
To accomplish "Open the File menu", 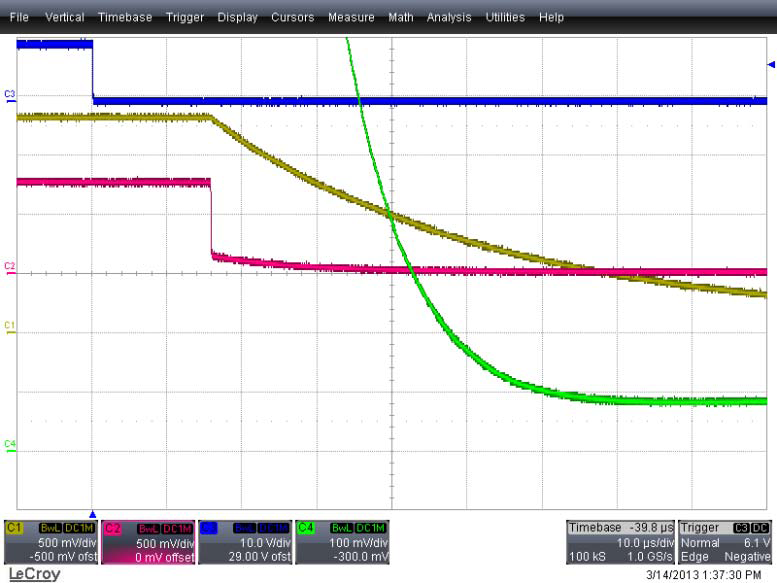I will [20, 17].
